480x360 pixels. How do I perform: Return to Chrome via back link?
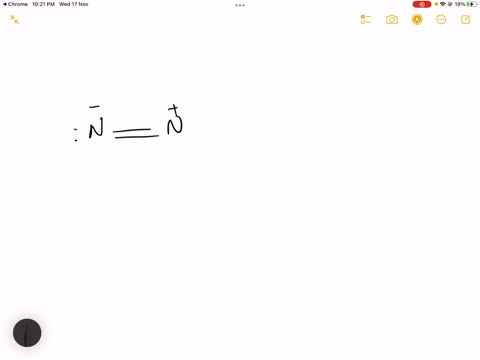point(15,4)
